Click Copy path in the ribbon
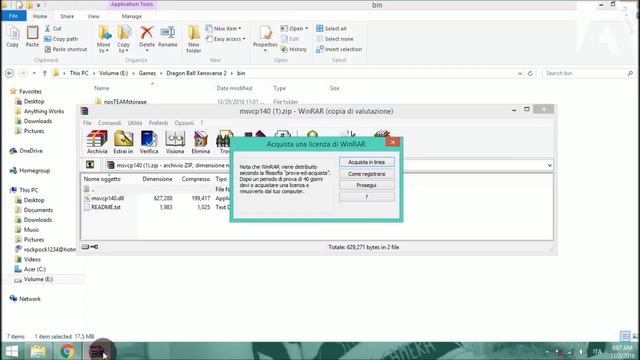The width and height of the screenshot is (640, 360). point(61,39)
